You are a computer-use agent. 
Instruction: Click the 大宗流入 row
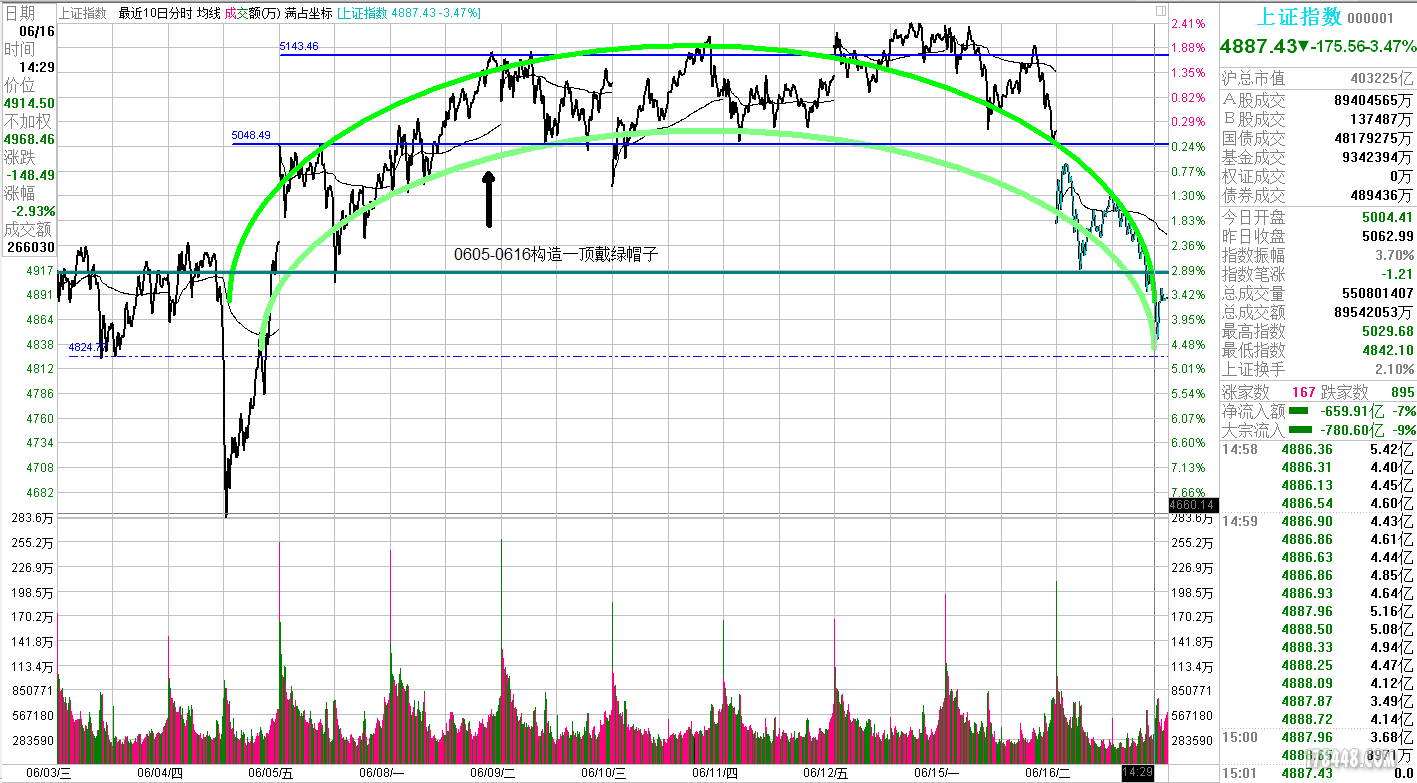coord(1318,430)
